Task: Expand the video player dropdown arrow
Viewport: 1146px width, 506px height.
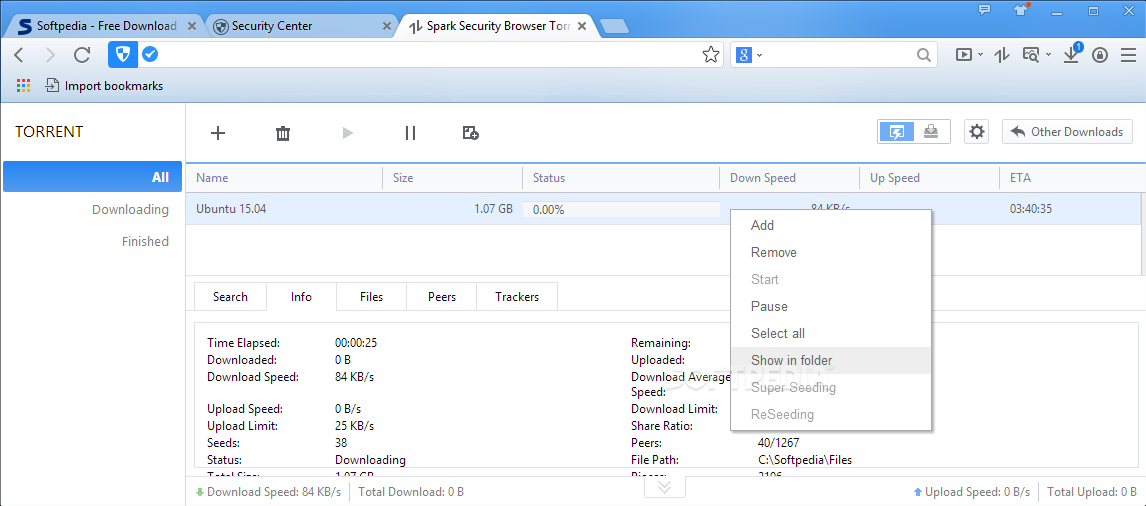Action: pos(979,56)
